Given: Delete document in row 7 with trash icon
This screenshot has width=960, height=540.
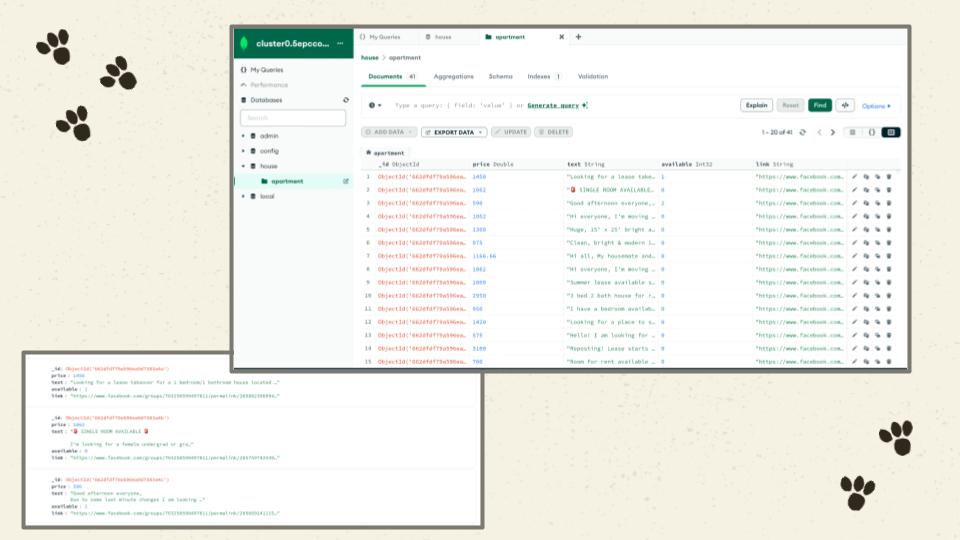Looking at the screenshot, I should [889, 256].
